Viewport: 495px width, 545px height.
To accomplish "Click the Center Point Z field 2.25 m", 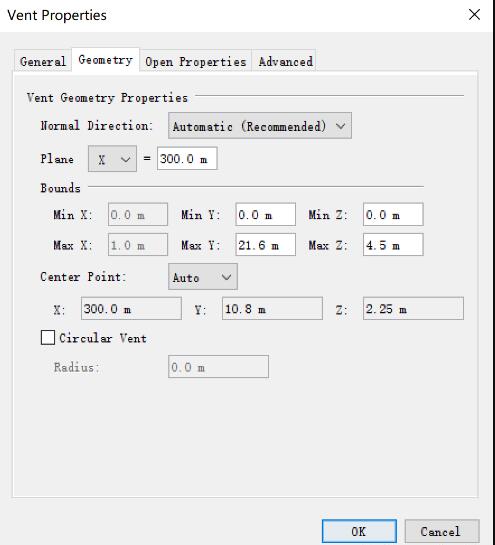I will pyautogui.click(x=413, y=308).
